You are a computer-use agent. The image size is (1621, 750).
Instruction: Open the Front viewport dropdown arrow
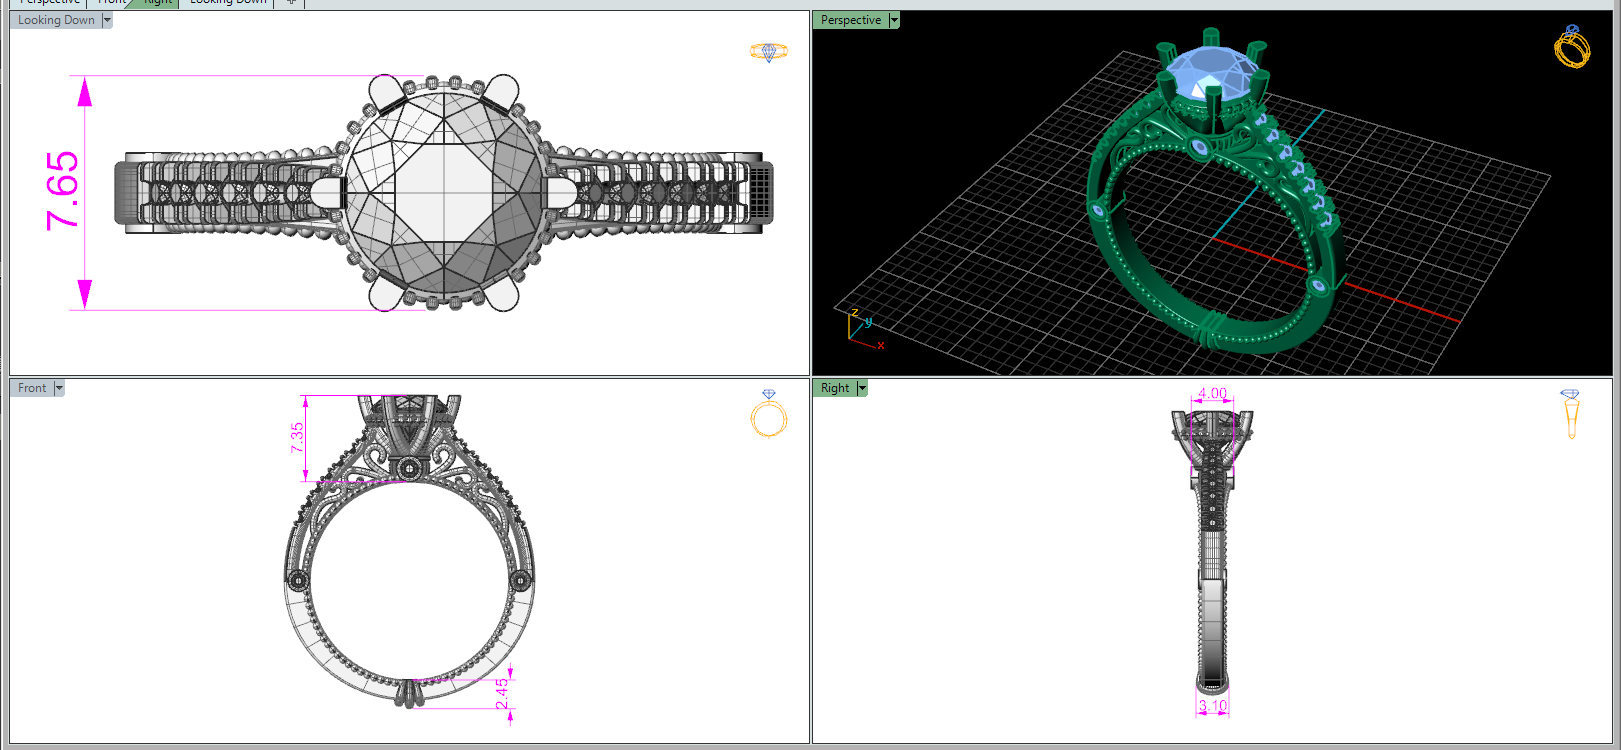(x=59, y=388)
